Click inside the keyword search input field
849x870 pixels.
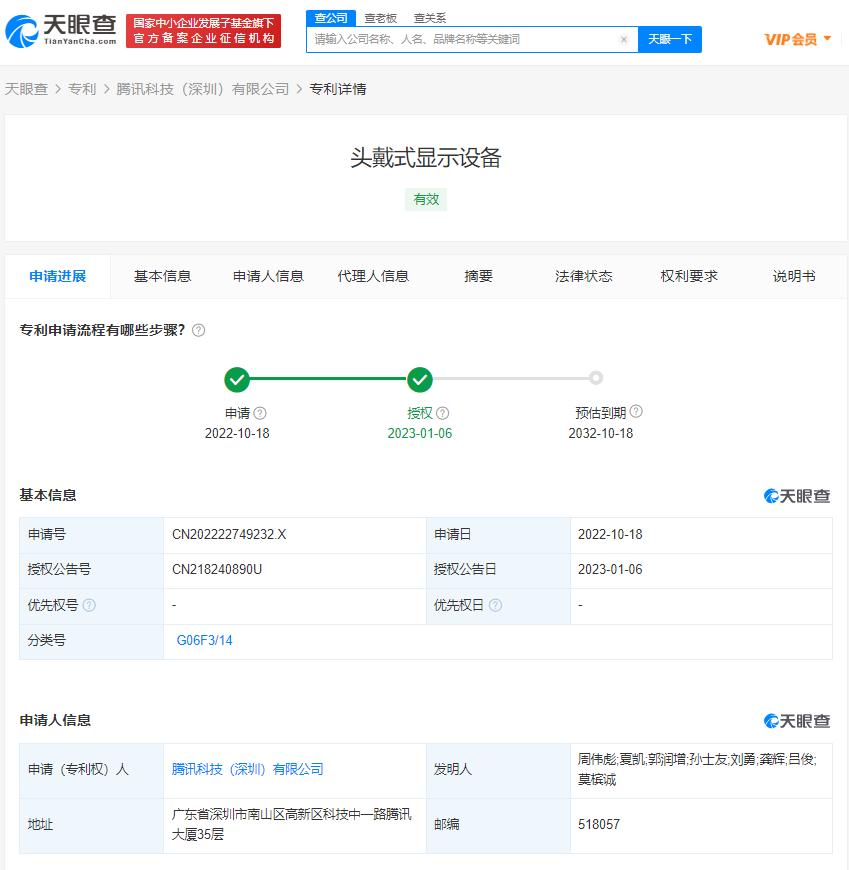[450, 39]
